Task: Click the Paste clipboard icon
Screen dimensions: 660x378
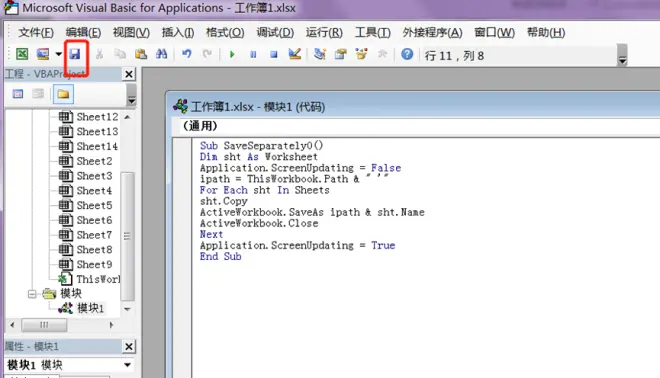Action: coord(141,54)
